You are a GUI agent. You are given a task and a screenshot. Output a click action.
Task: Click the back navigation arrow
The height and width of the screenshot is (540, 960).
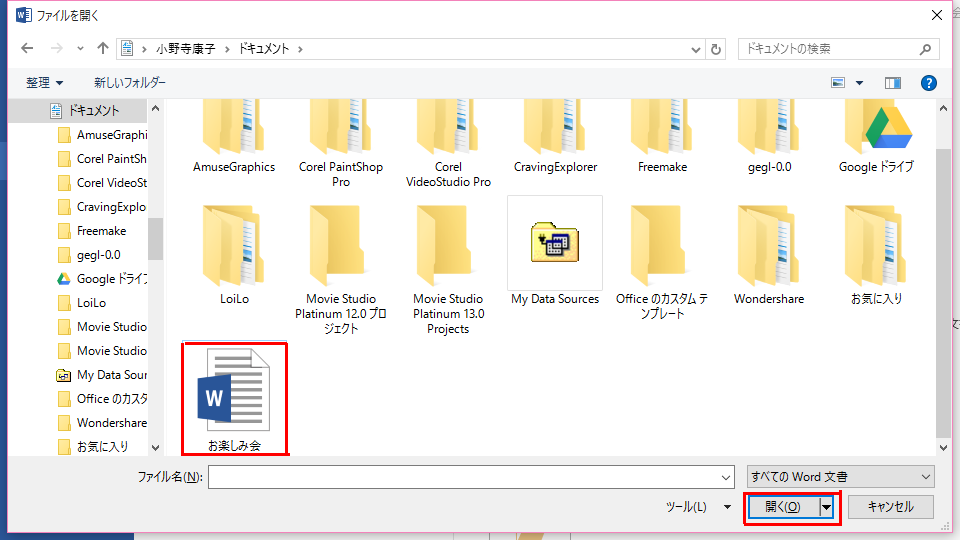point(27,48)
